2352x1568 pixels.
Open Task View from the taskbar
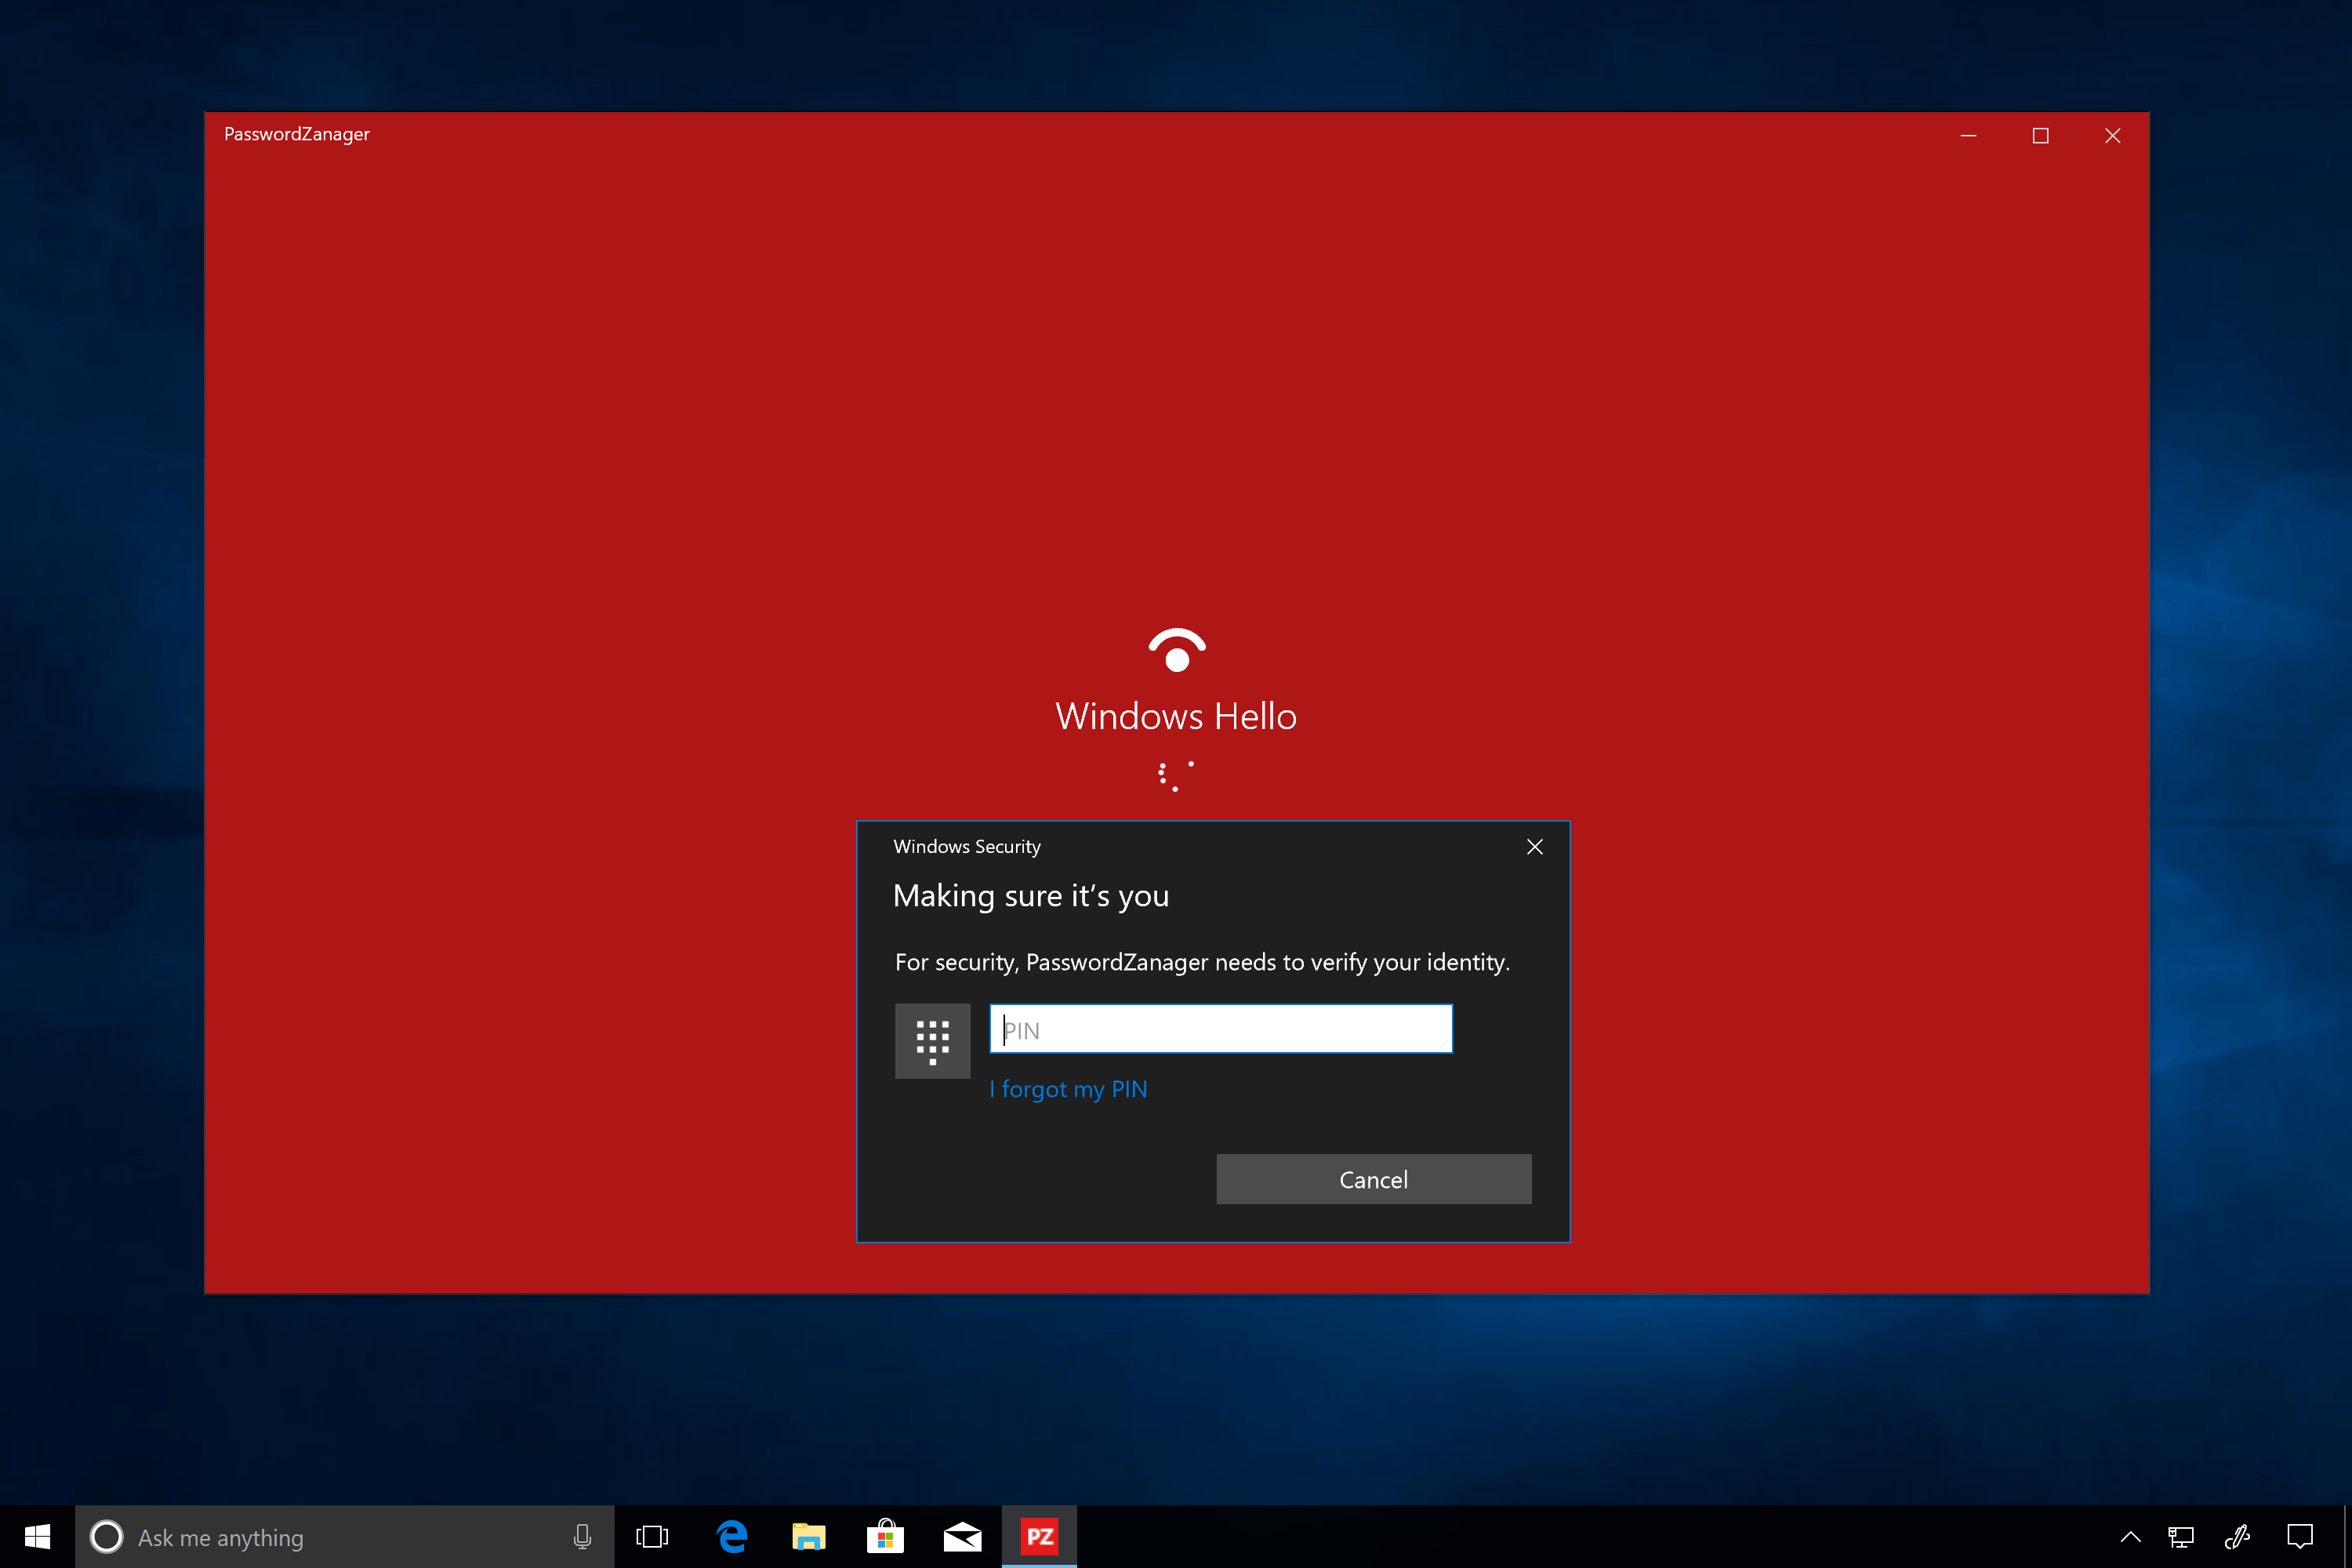click(x=652, y=1537)
